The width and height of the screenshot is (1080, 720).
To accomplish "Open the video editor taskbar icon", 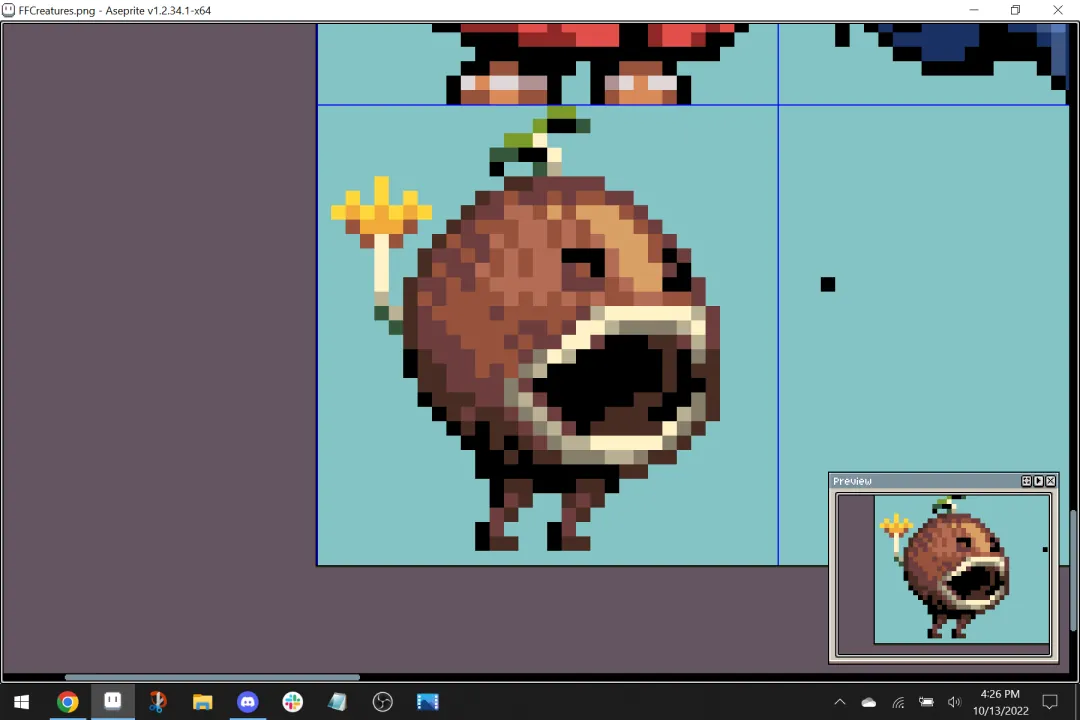I will pos(428,702).
